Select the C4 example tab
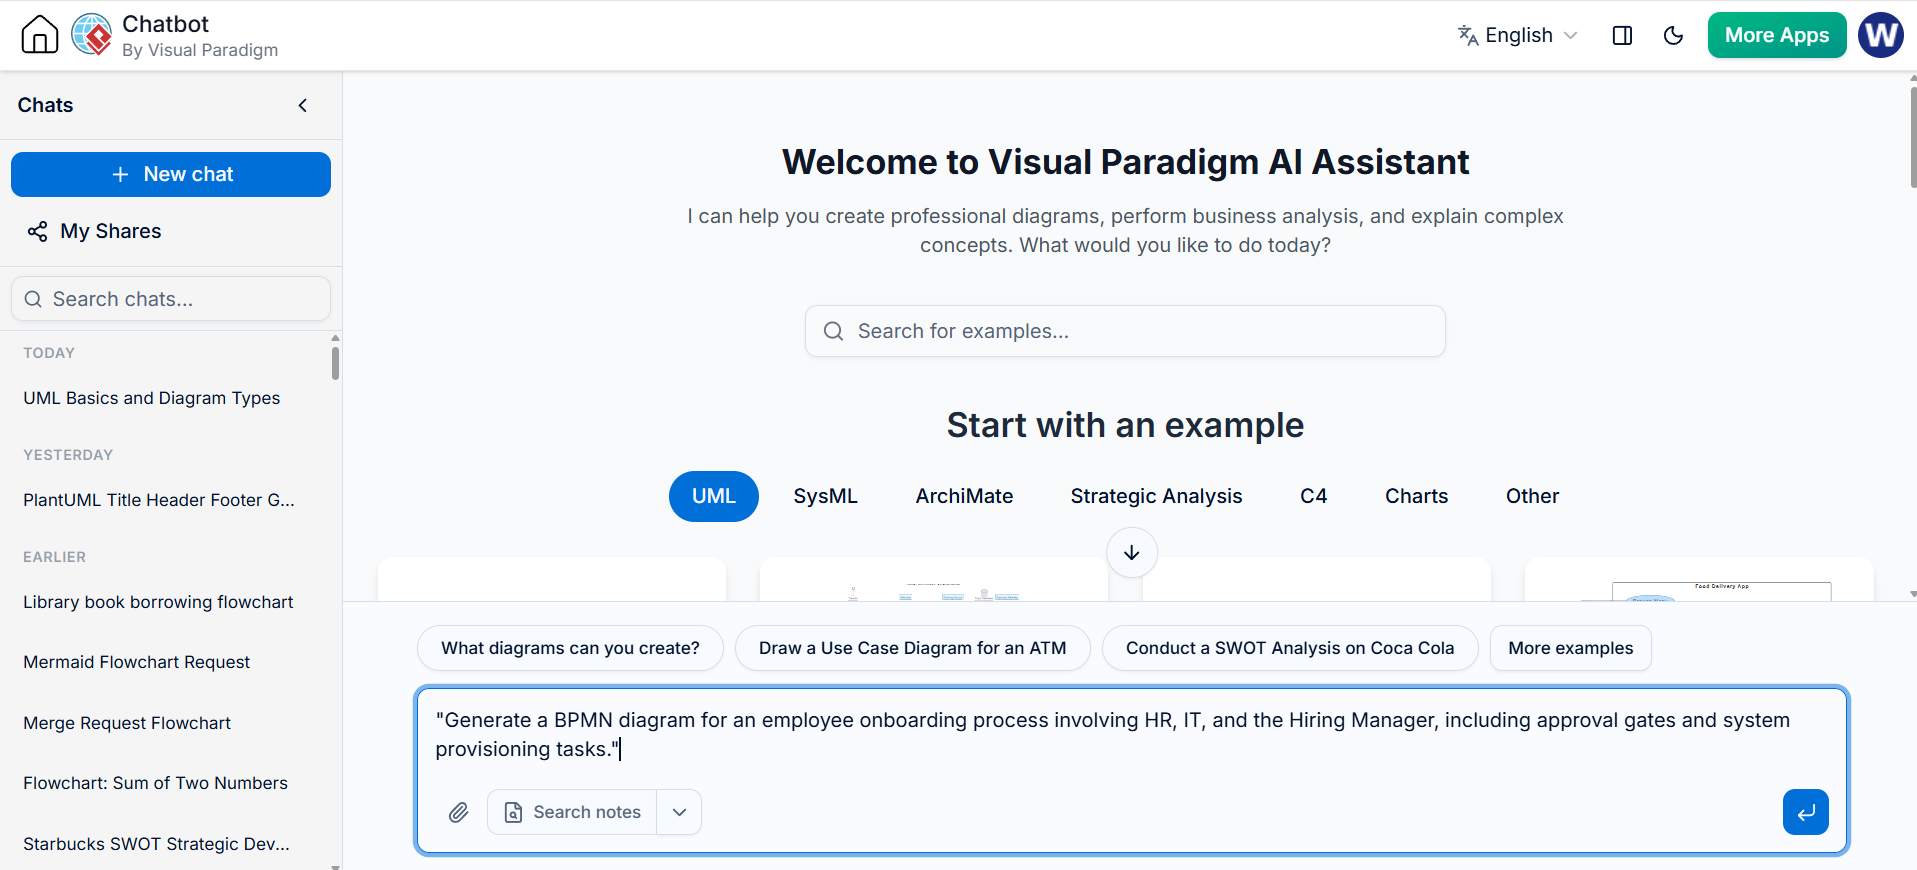 (x=1313, y=496)
